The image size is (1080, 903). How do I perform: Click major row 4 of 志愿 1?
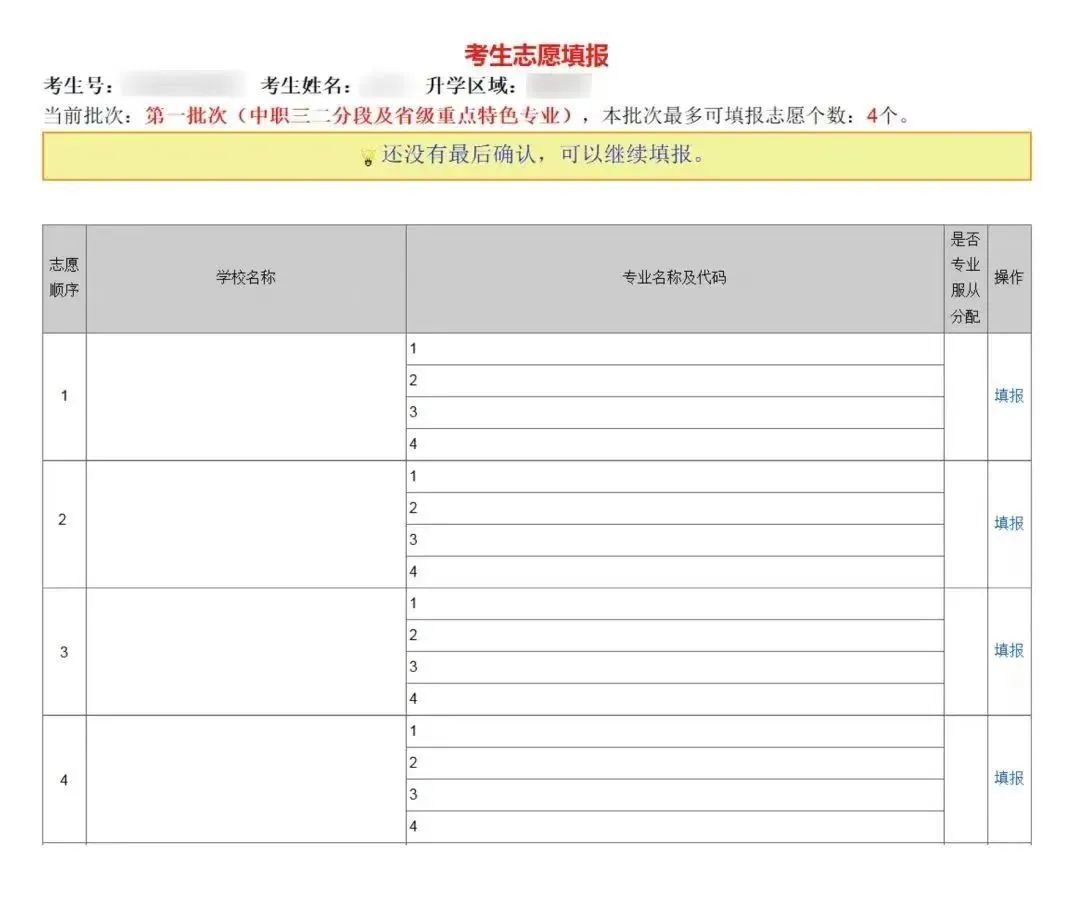tap(675, 444)
